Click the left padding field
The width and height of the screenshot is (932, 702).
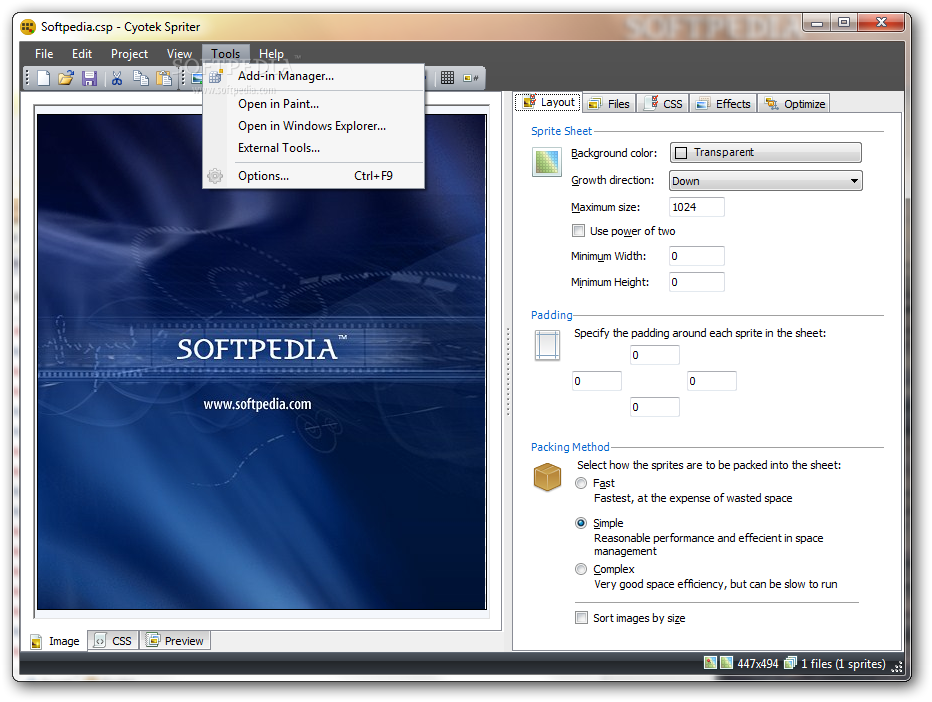click(x=597, y=381)
